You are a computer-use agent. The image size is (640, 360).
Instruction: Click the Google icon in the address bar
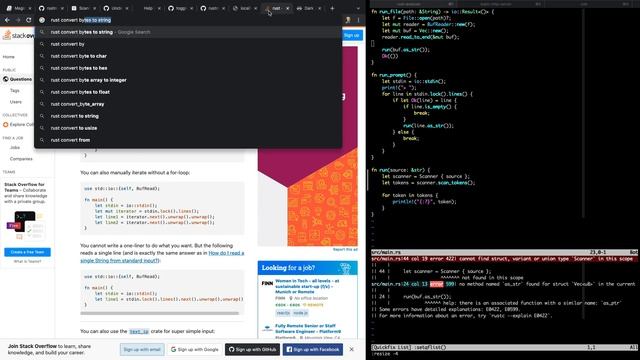pyautogui.click(x=42, y=20)
